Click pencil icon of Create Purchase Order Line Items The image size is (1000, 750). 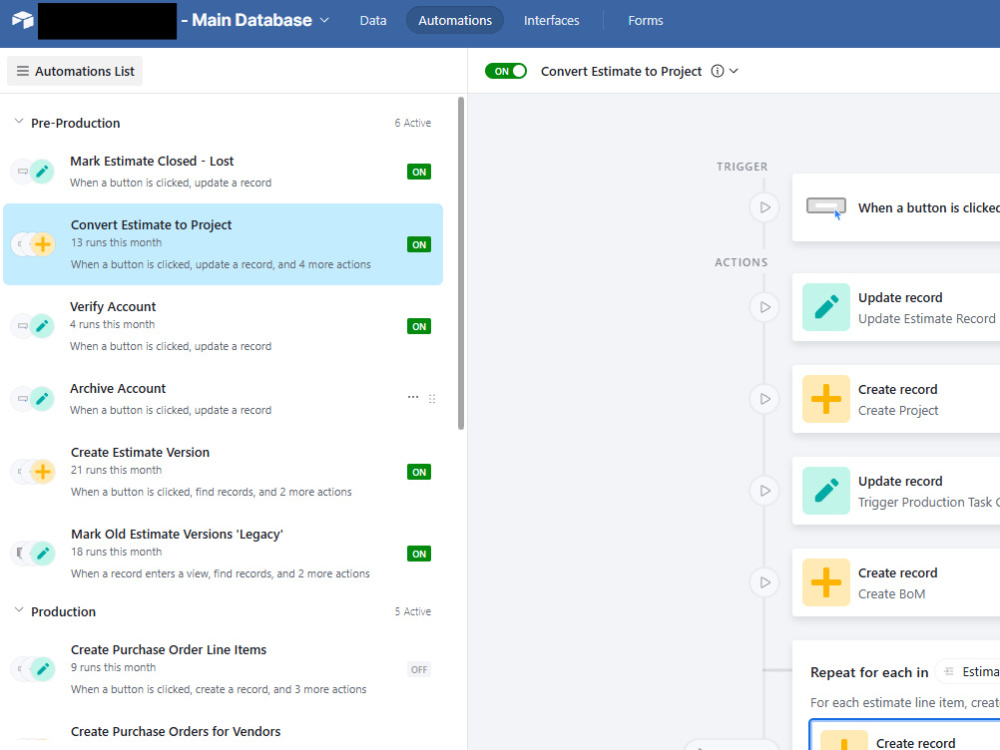42,669
